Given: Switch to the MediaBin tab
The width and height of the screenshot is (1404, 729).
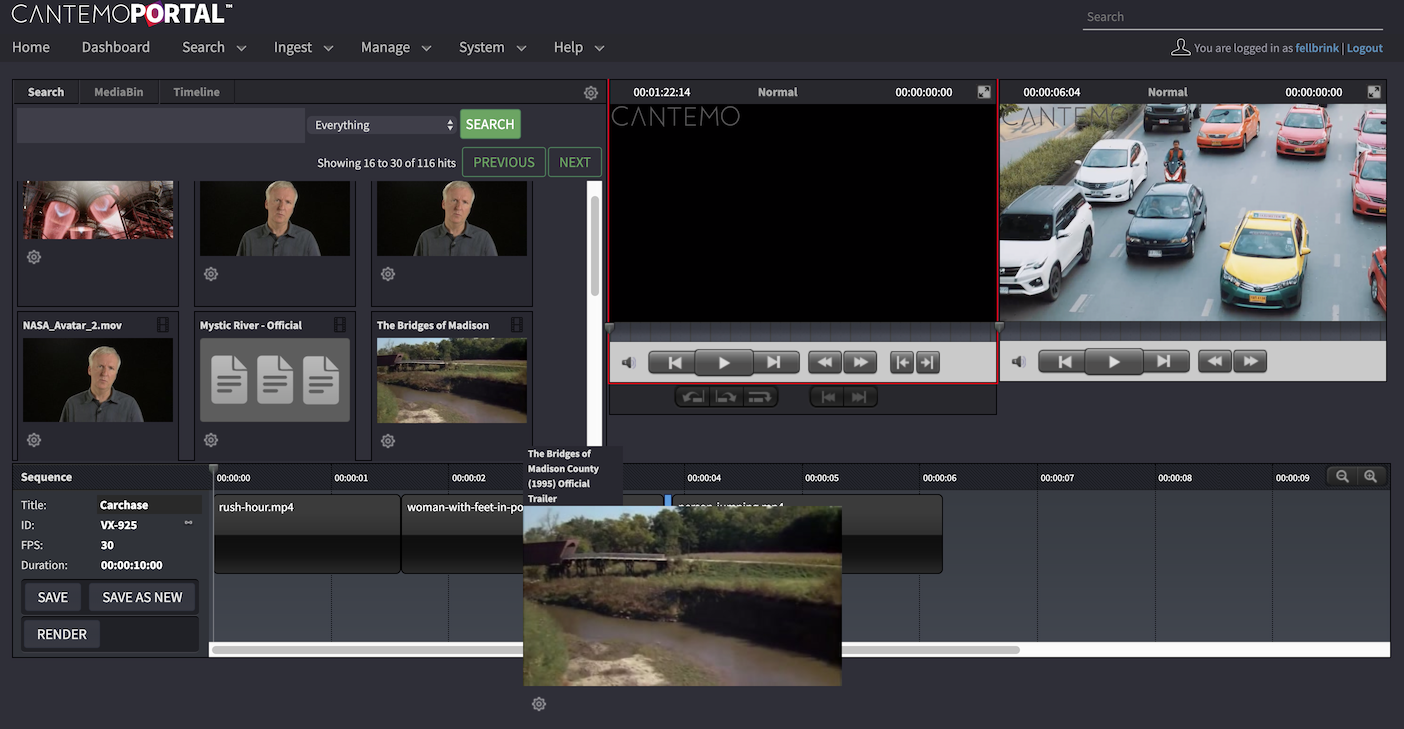Looking at the screenshot, I should (119, 92).
